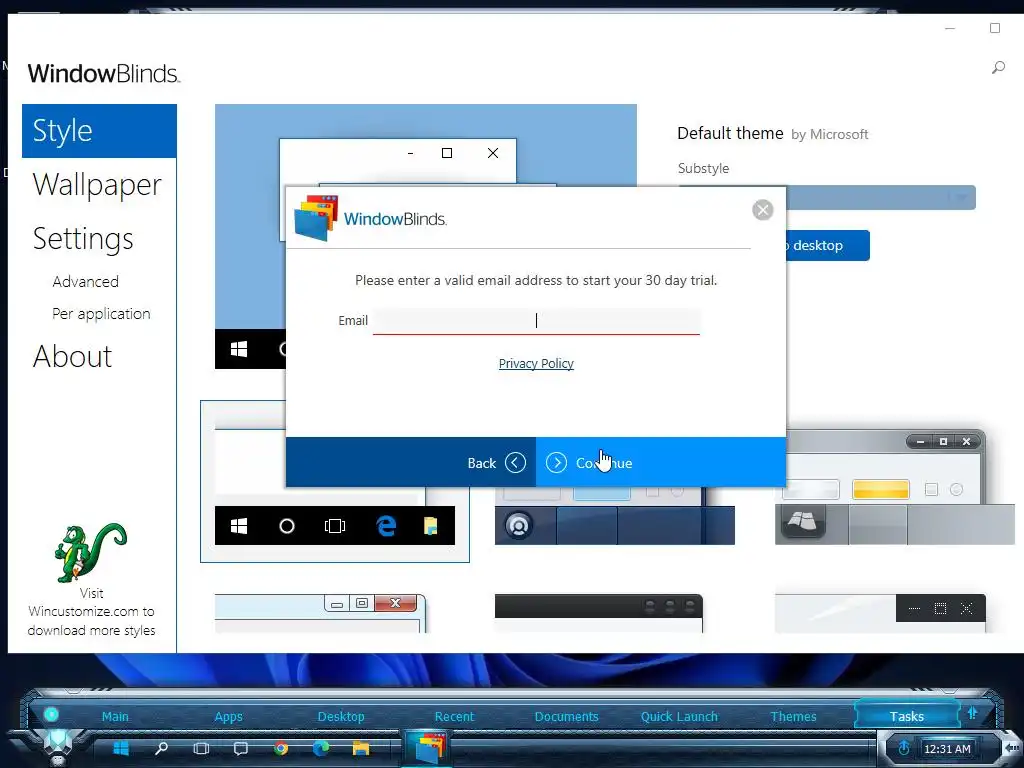Open the About section
Image resolution: width=1024 pixels, height=768 pixels.
point(72,357)
